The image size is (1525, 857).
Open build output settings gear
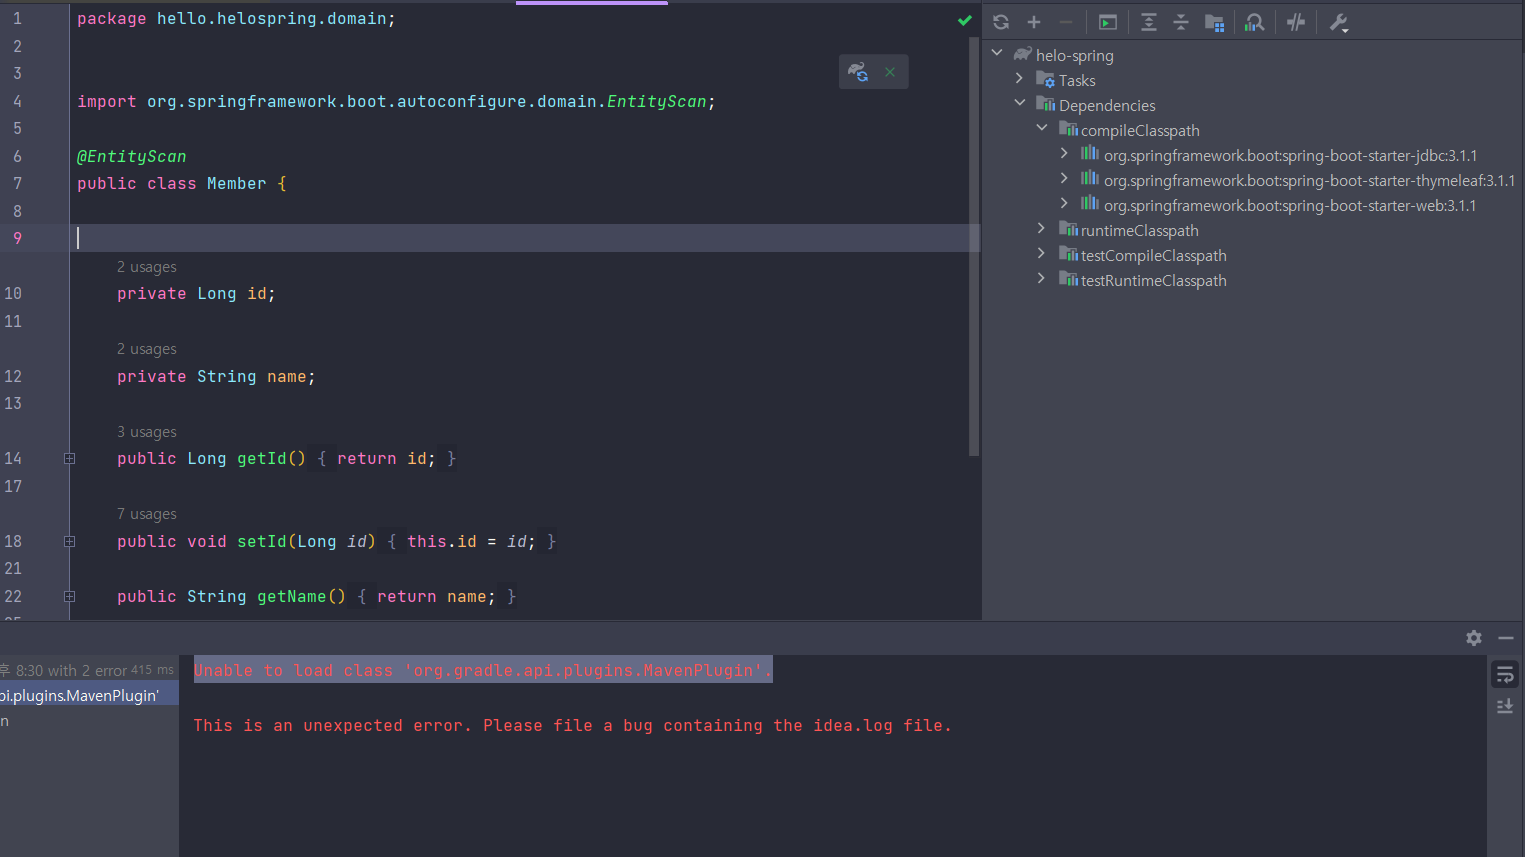click(1474, 638)
